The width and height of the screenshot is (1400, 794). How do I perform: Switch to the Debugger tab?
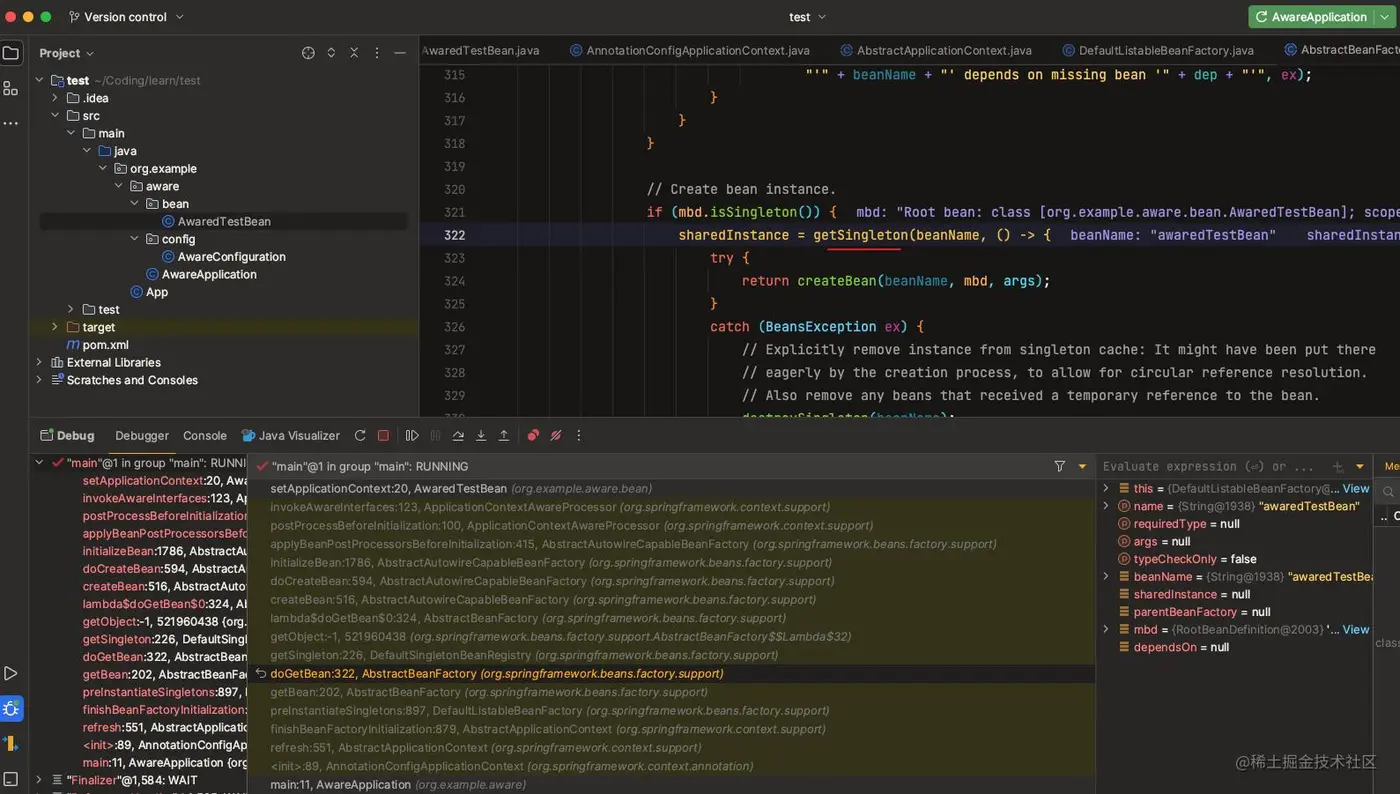[x=142, y=436]
